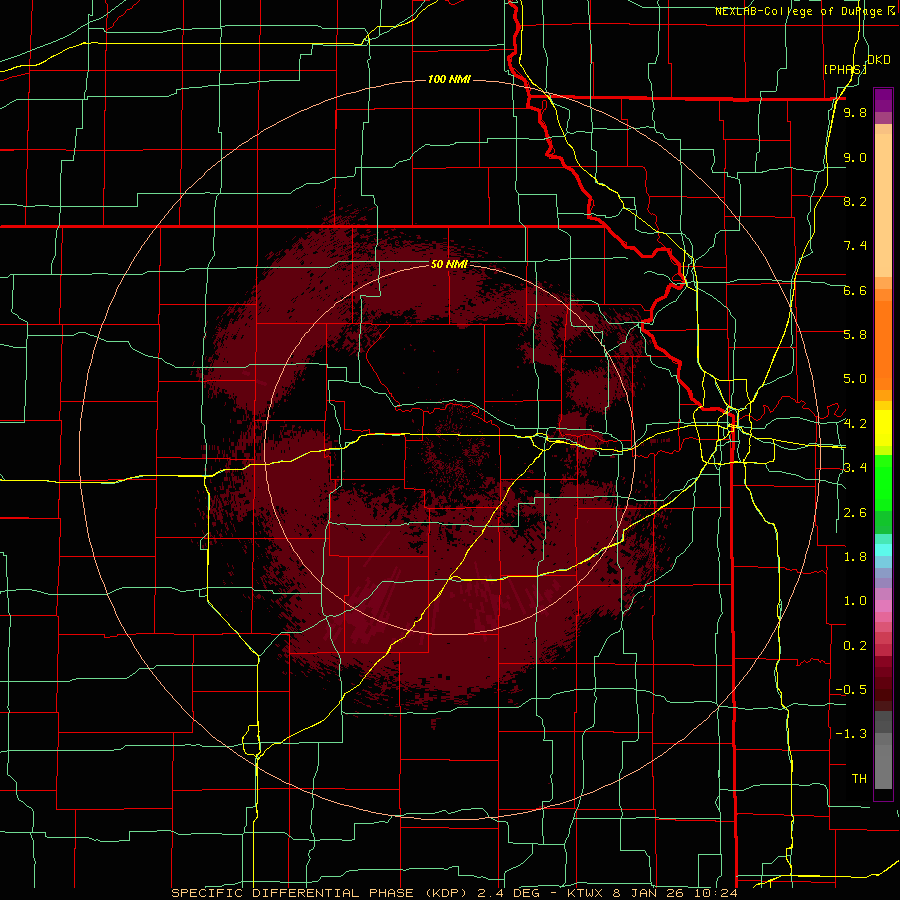Pick the pink color band in legend
900x900 pixels.
883,606
